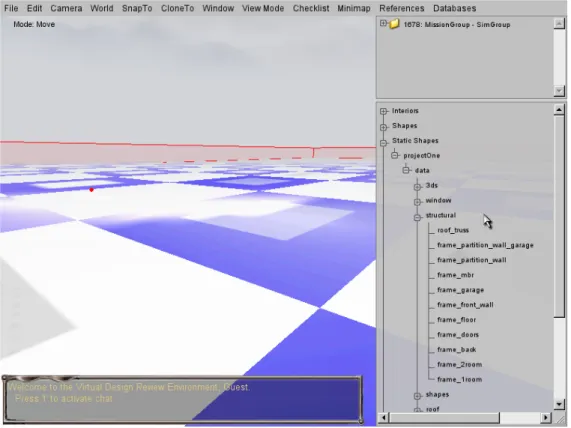Select the roof item at tree bottom
The height and width of the screenshot is (428, 571).
point(433,409)
